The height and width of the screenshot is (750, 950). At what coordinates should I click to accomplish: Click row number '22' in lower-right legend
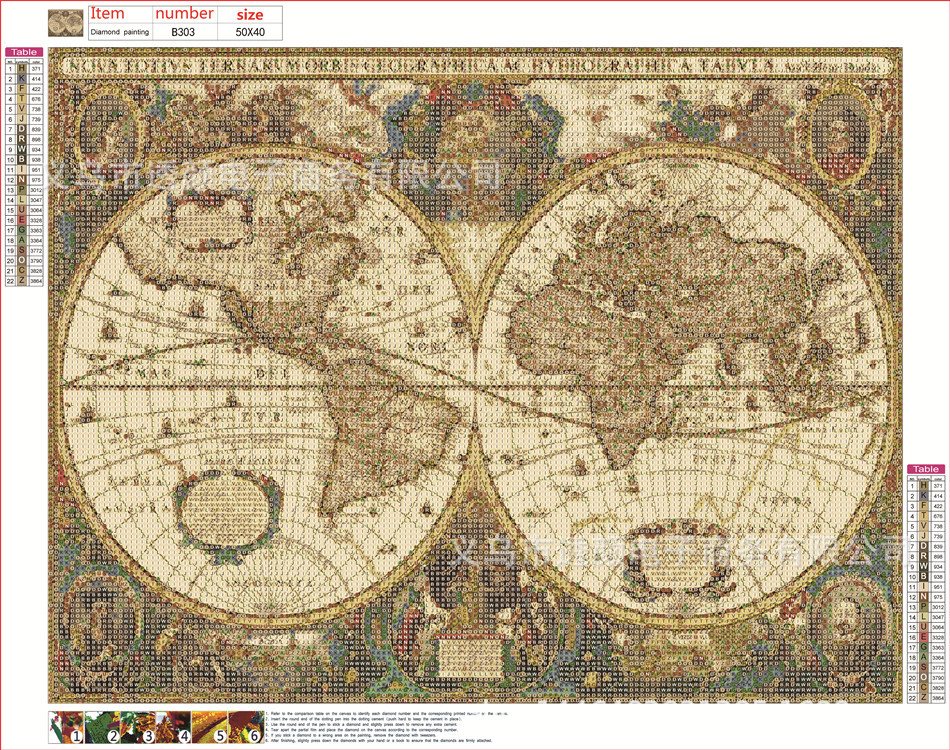912,698
